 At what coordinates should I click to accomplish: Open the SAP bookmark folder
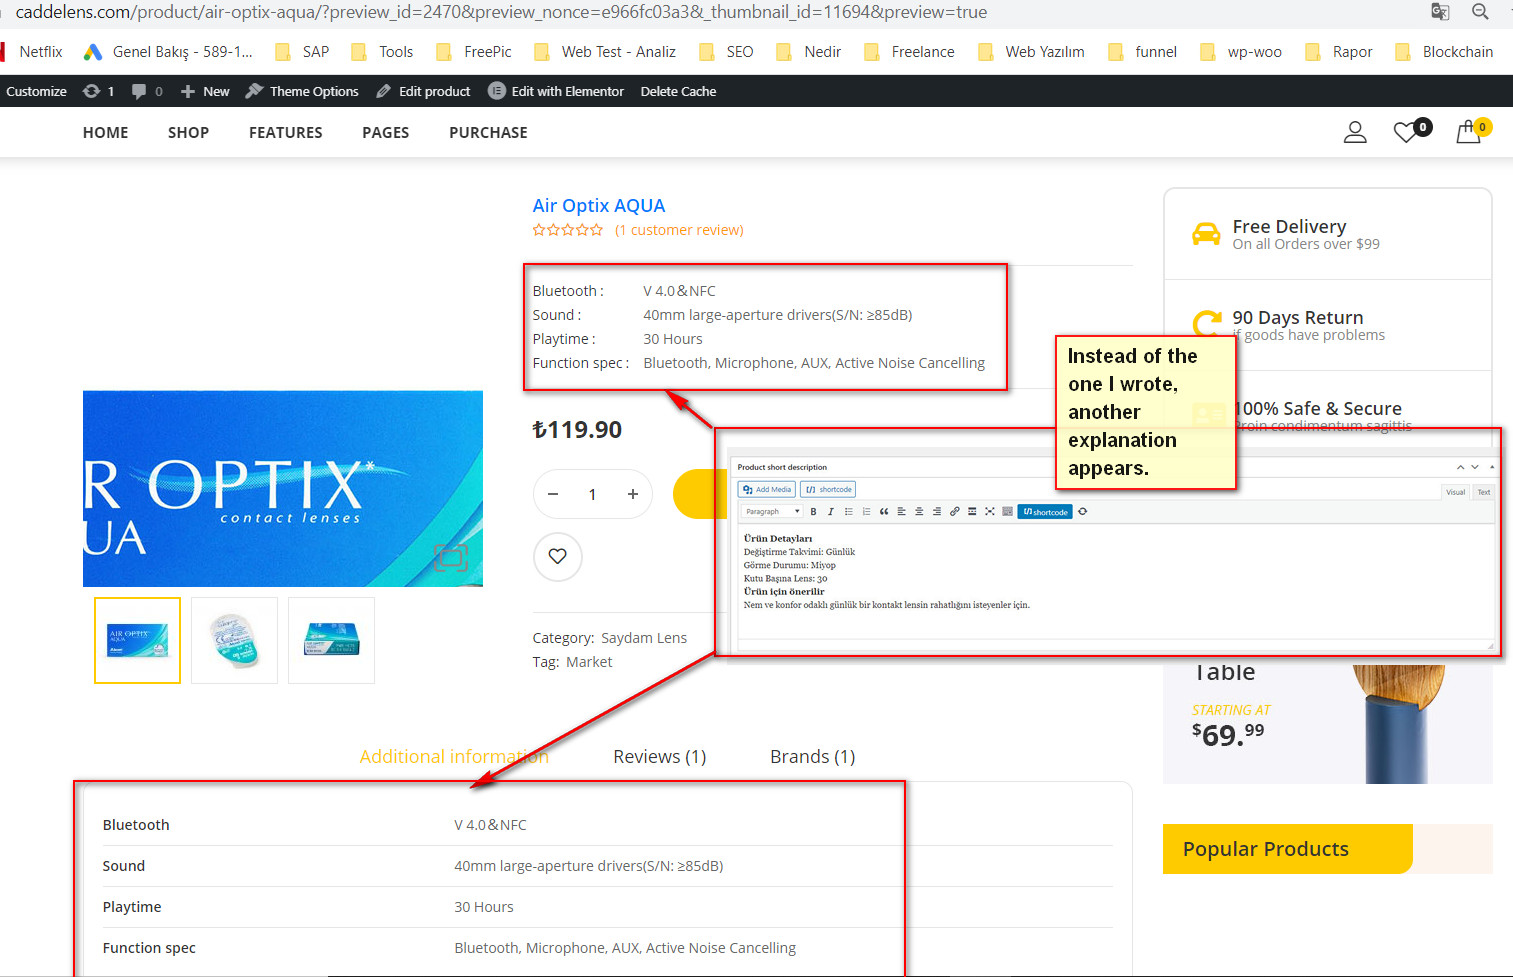pyautogui.click(x=302, y=52)
